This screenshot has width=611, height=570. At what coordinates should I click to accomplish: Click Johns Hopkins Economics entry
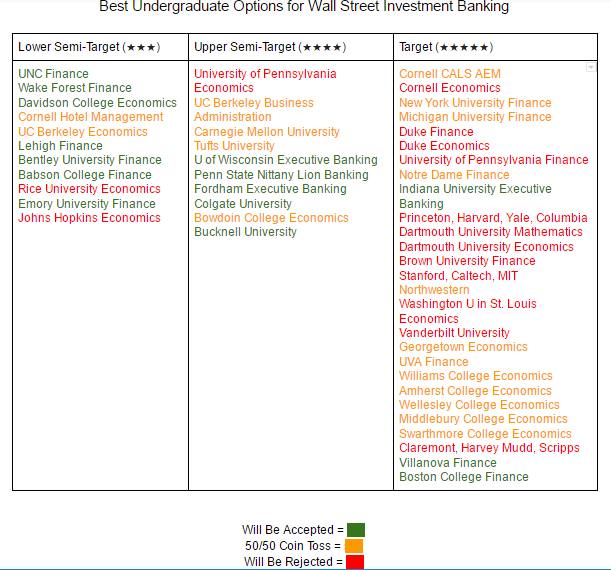point(89,218)
